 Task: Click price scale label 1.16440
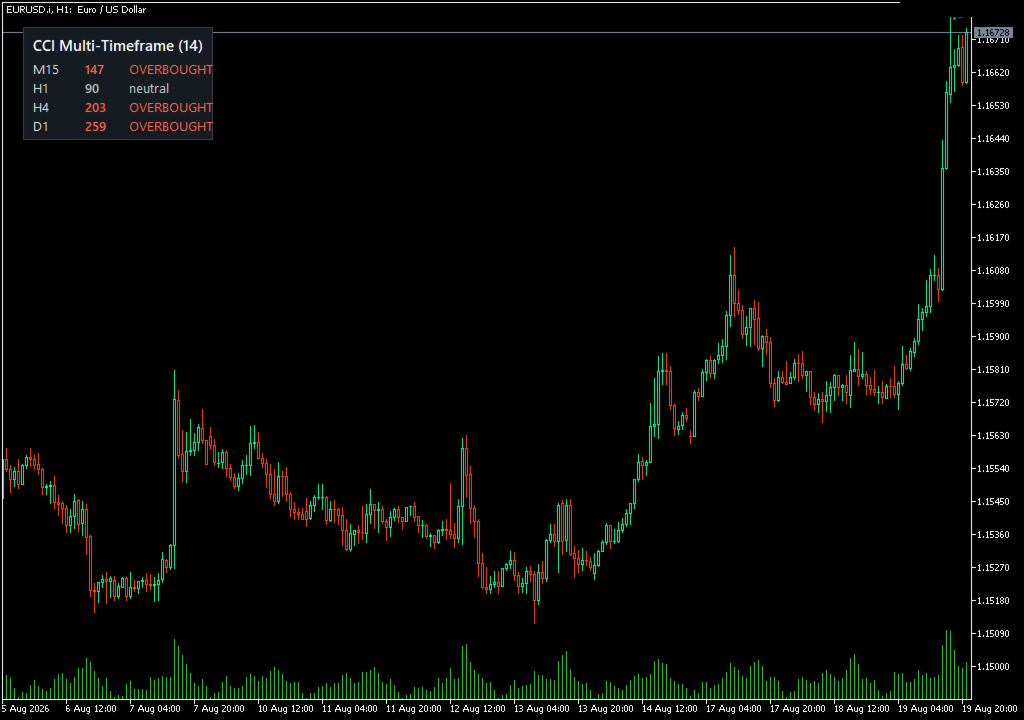pyautogui.click(x=993, y=139)
